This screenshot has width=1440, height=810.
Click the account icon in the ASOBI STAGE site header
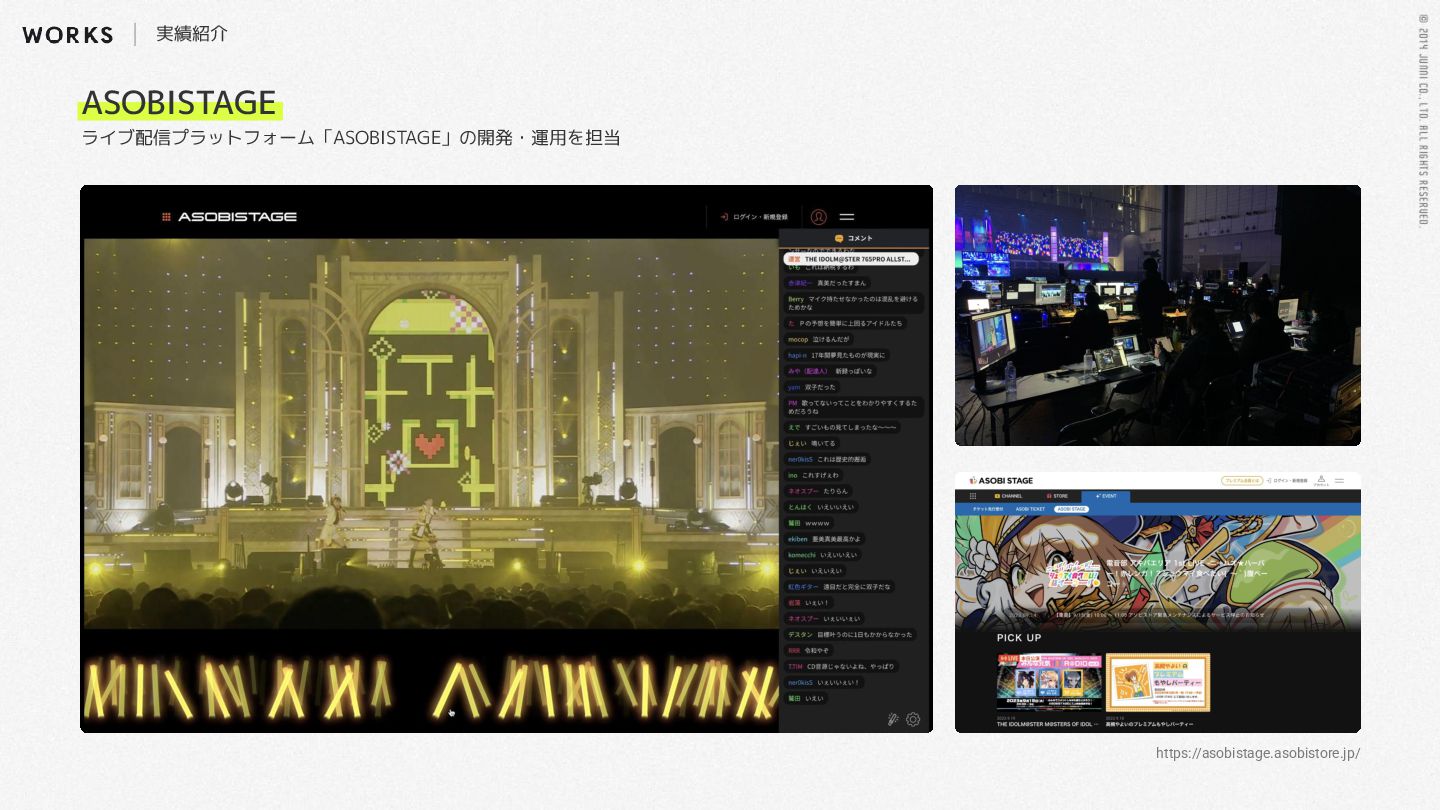click(x=1321, y=481)
